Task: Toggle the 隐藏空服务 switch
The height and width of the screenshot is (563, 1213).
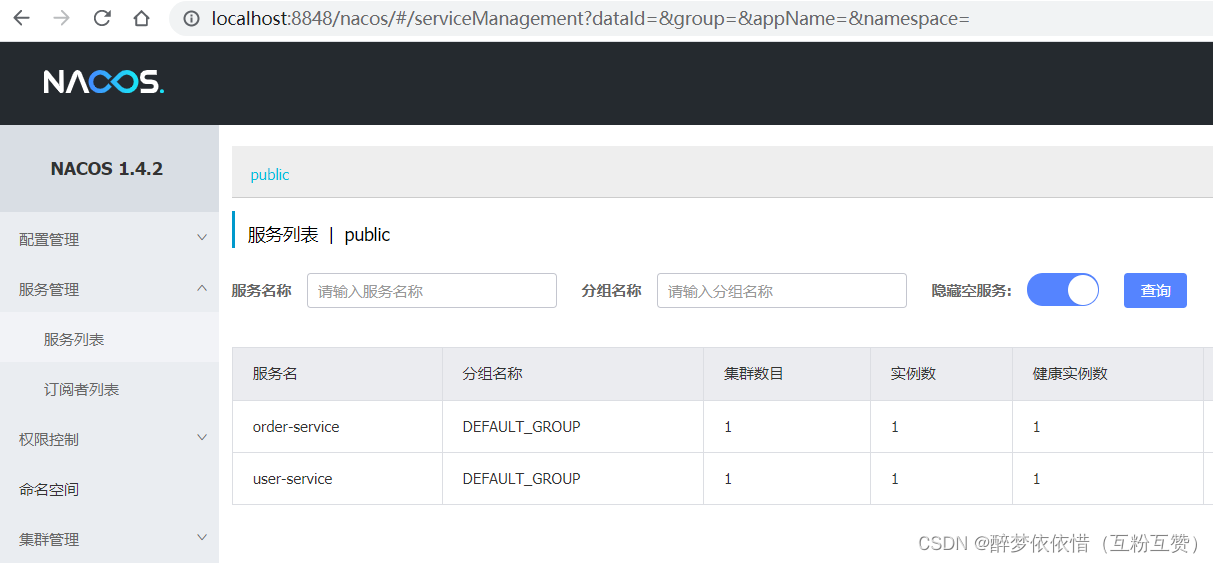Action: pos(1063,290)
